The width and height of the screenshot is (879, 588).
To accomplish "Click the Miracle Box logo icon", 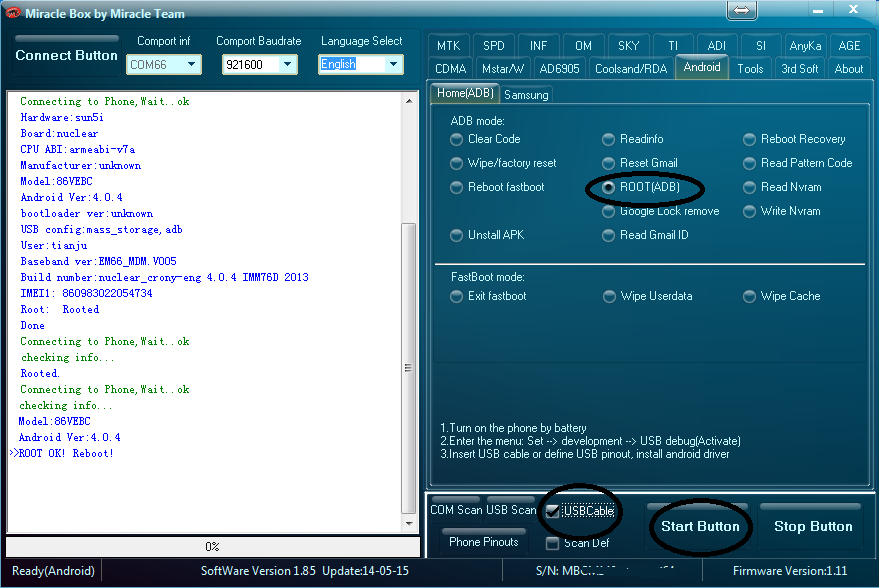I will tap(12, 12).
